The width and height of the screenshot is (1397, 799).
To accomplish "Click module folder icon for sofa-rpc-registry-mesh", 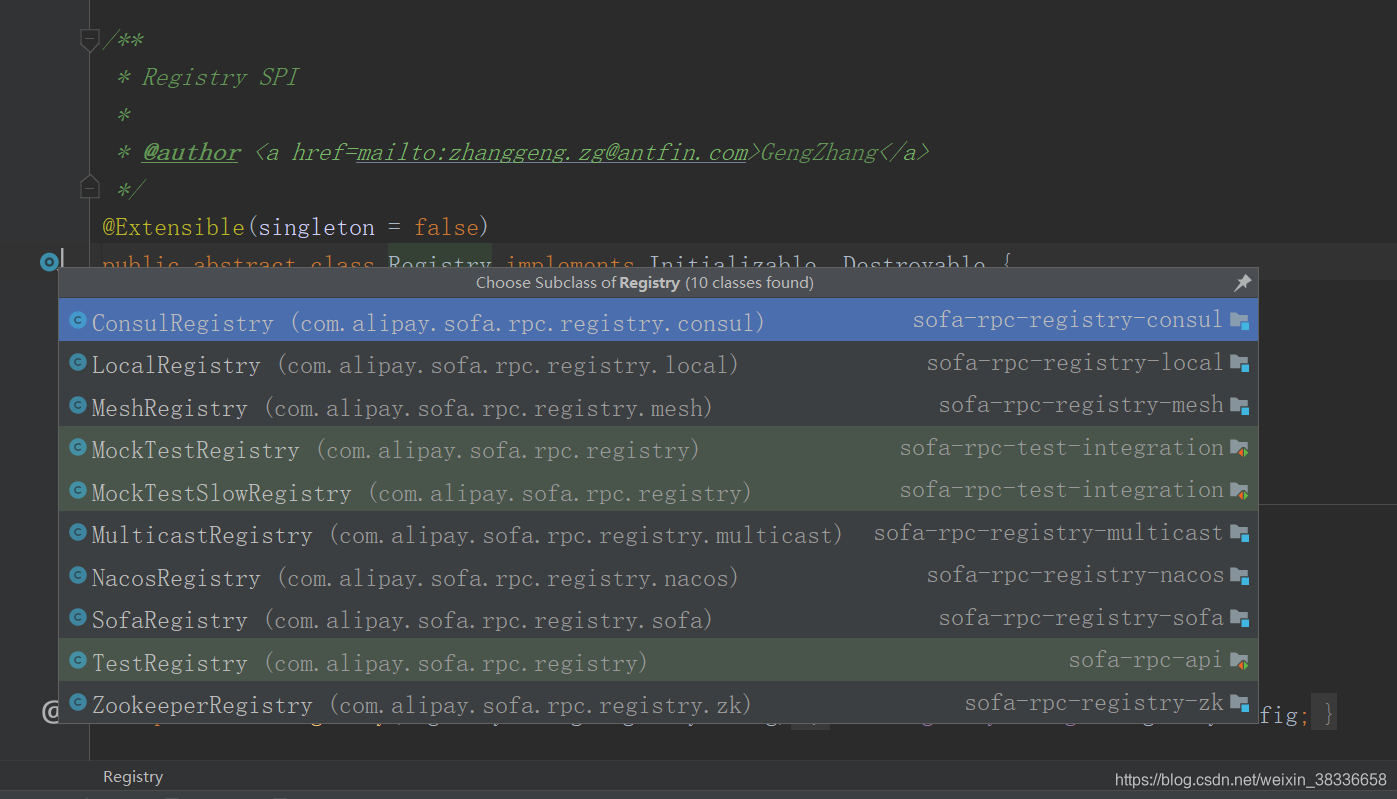I will 1240,406.
